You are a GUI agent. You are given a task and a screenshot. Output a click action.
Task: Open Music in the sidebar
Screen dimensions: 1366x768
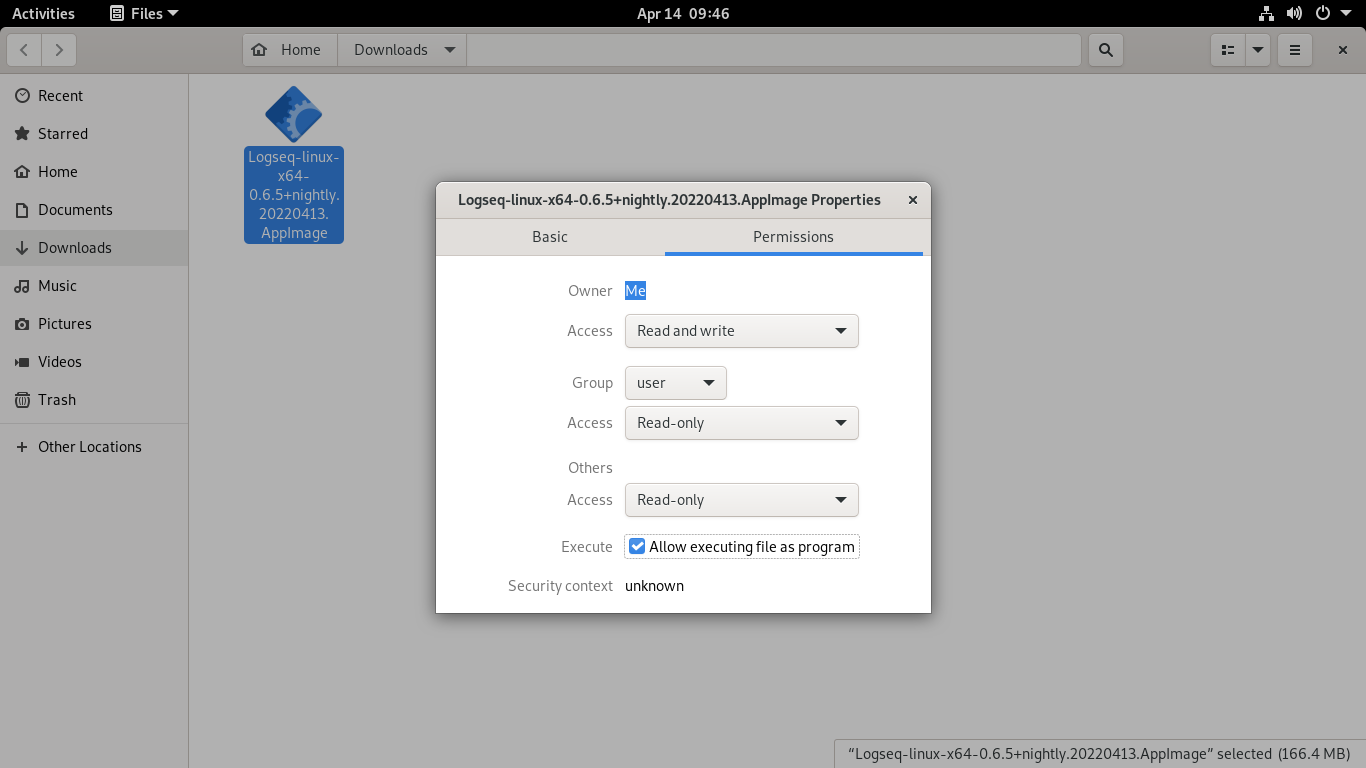[x=94, y=286]
